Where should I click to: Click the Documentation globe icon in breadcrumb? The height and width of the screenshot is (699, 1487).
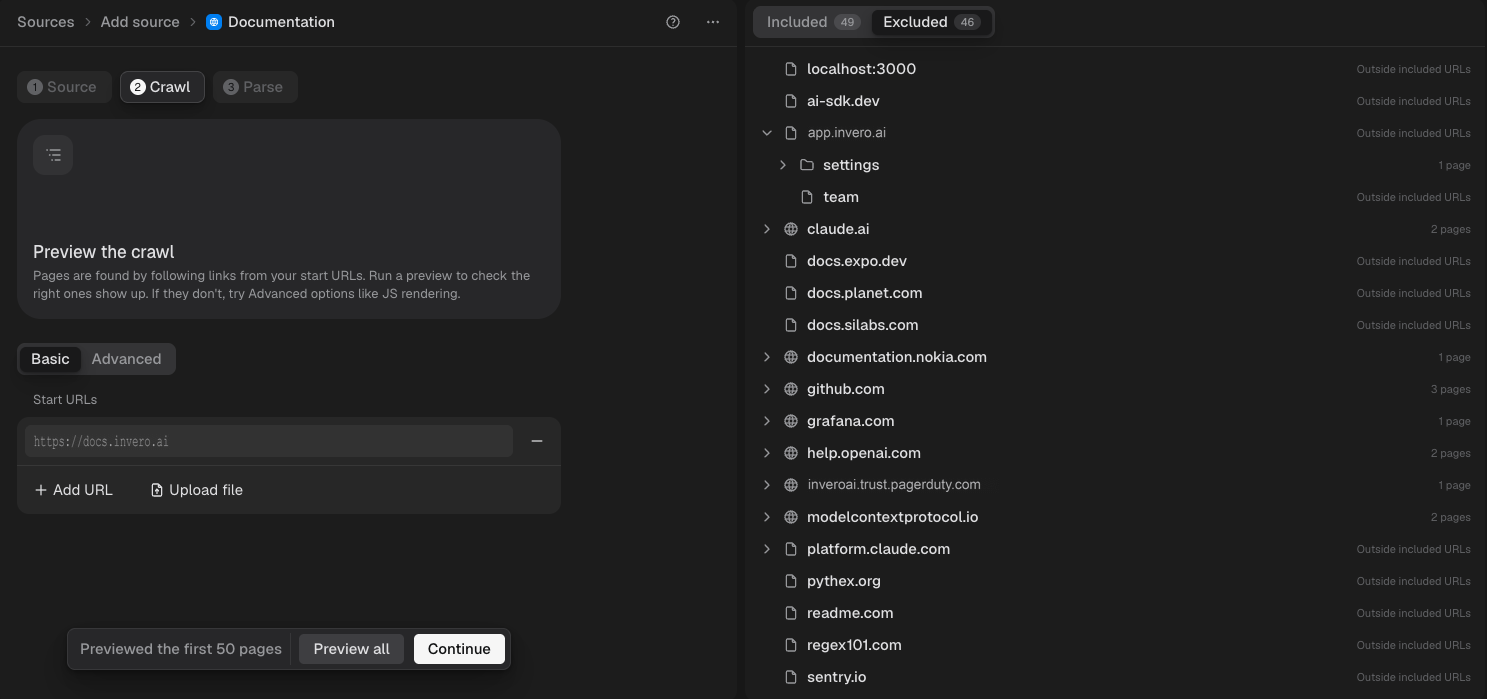coord(213,22)
